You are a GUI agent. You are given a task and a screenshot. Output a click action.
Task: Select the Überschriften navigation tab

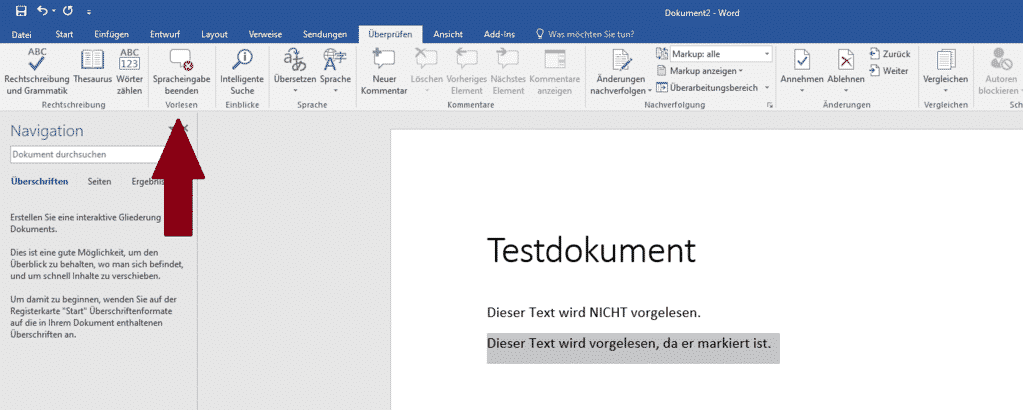(x=40, y=181)
